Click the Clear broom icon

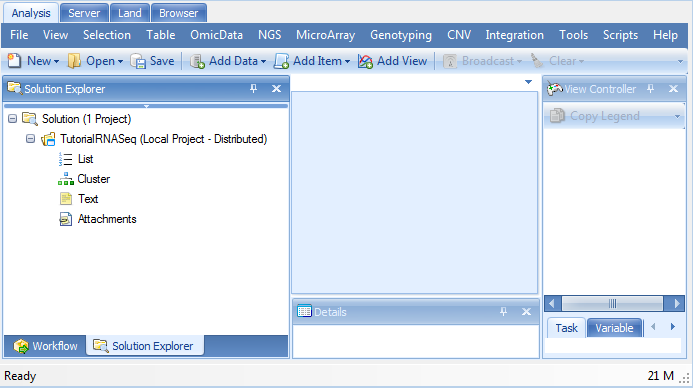point(537,61)
